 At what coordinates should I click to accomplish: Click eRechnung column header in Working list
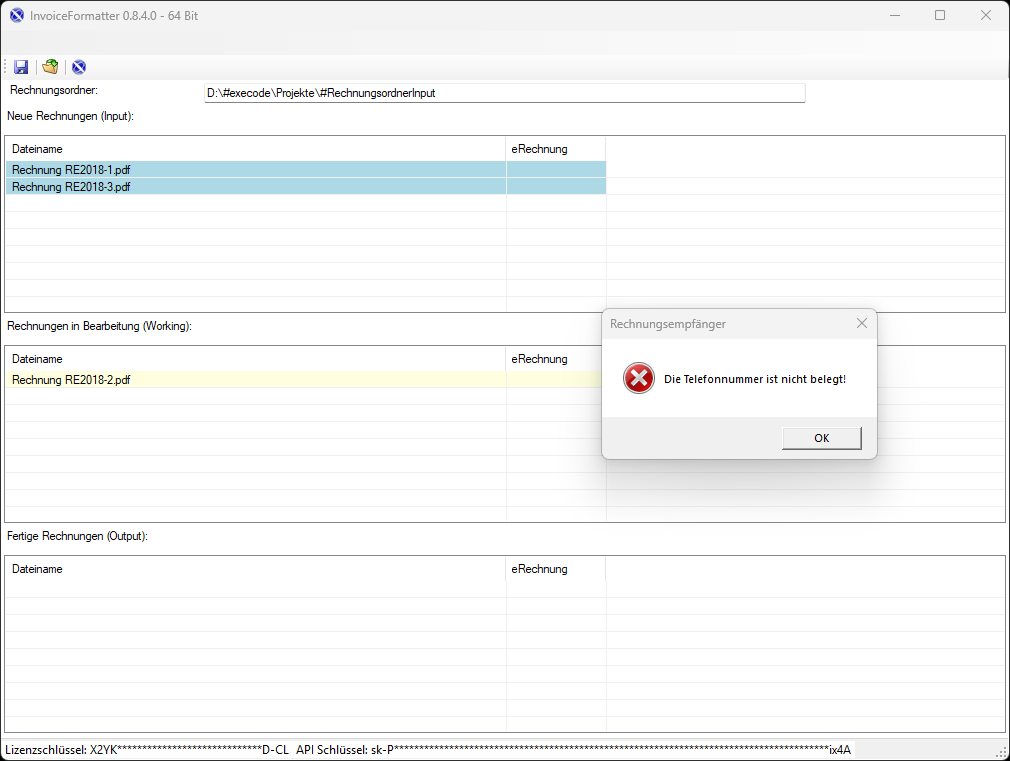(x=540, y=359)
